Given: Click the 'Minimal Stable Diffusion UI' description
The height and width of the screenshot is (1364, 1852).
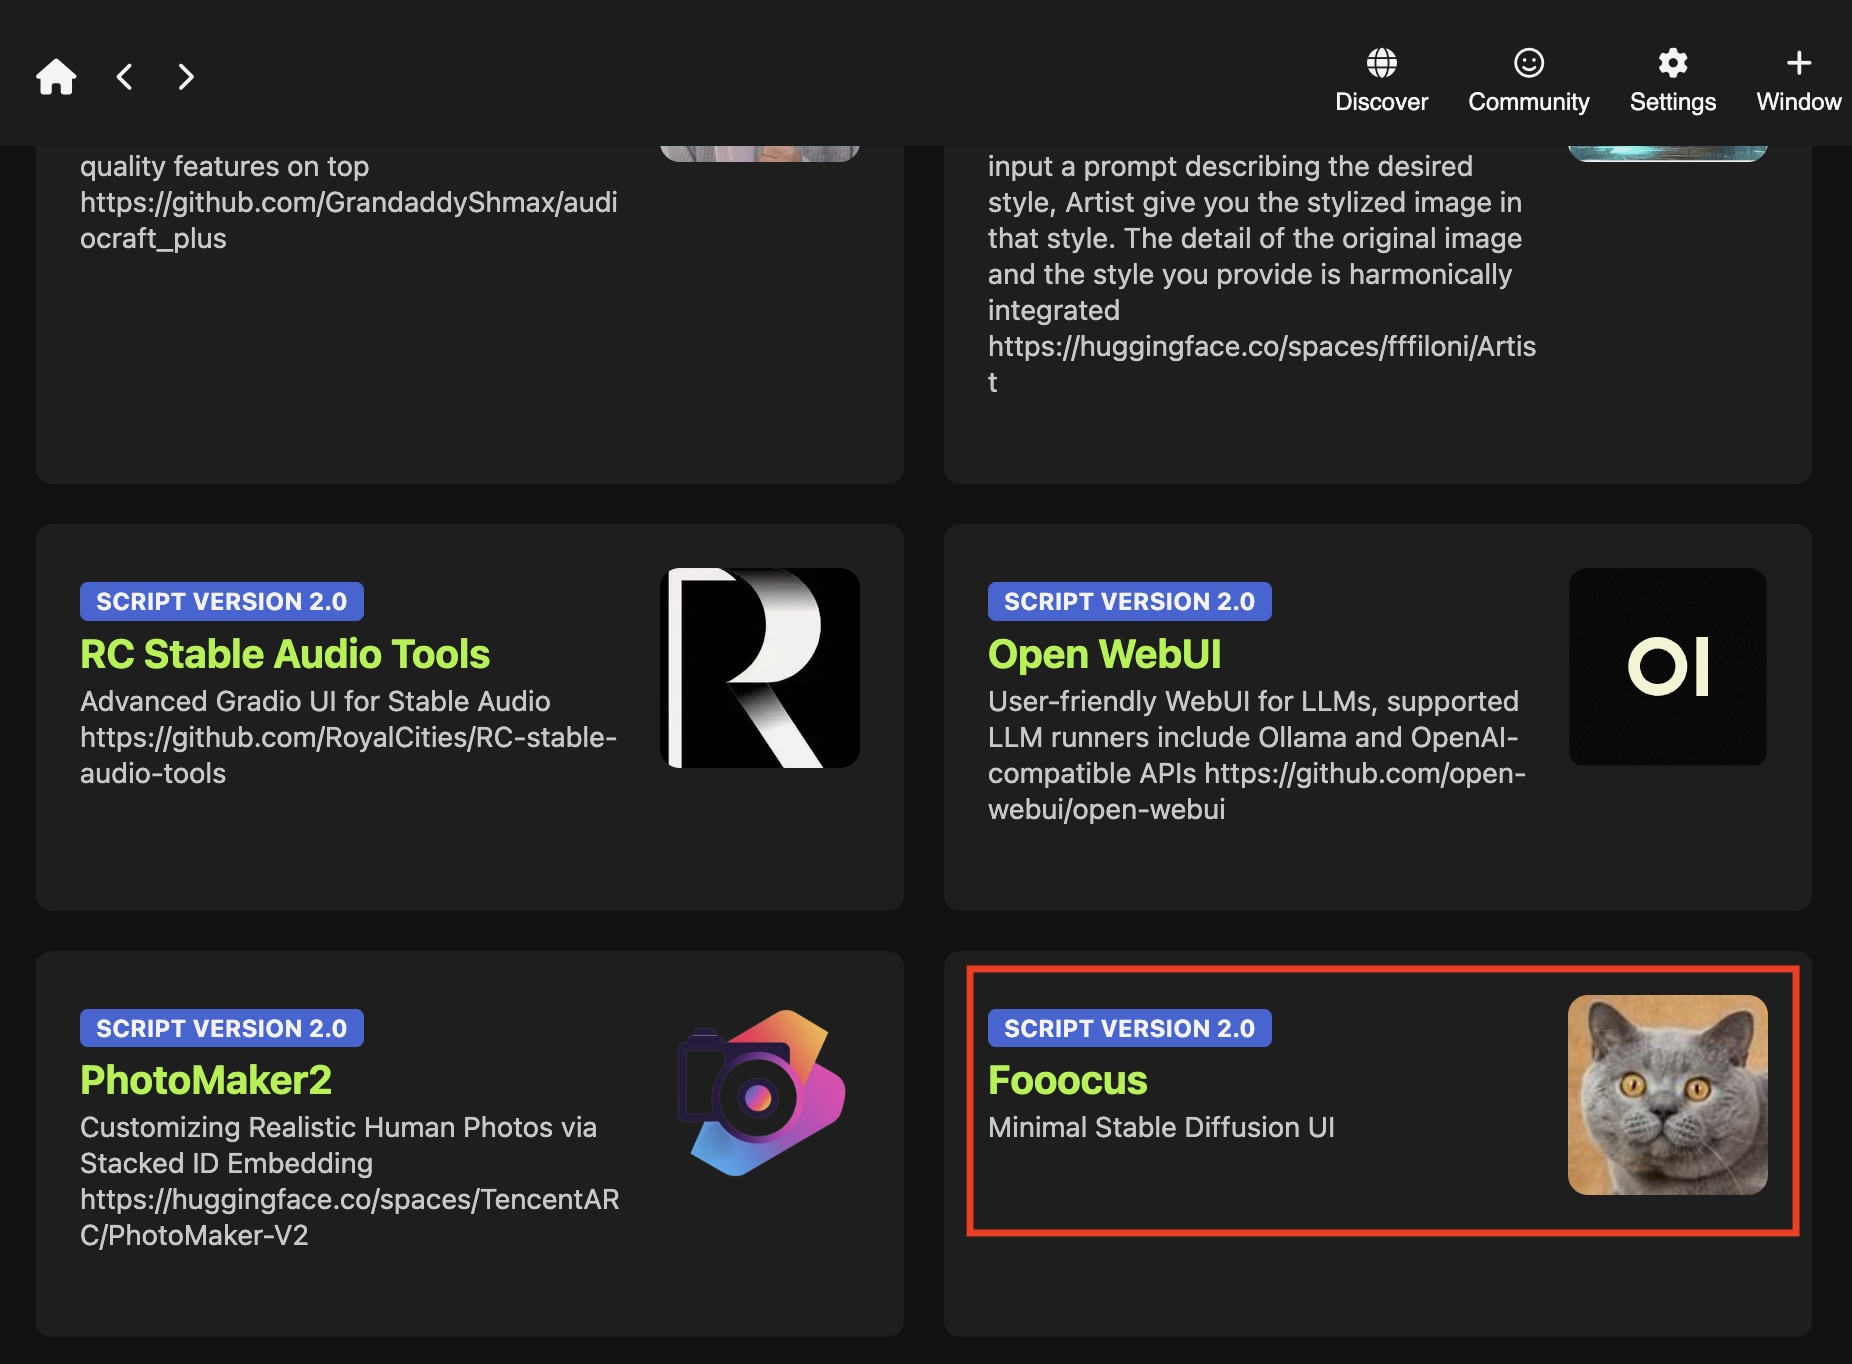Looking at the screenshot, I should 1161,1127.
